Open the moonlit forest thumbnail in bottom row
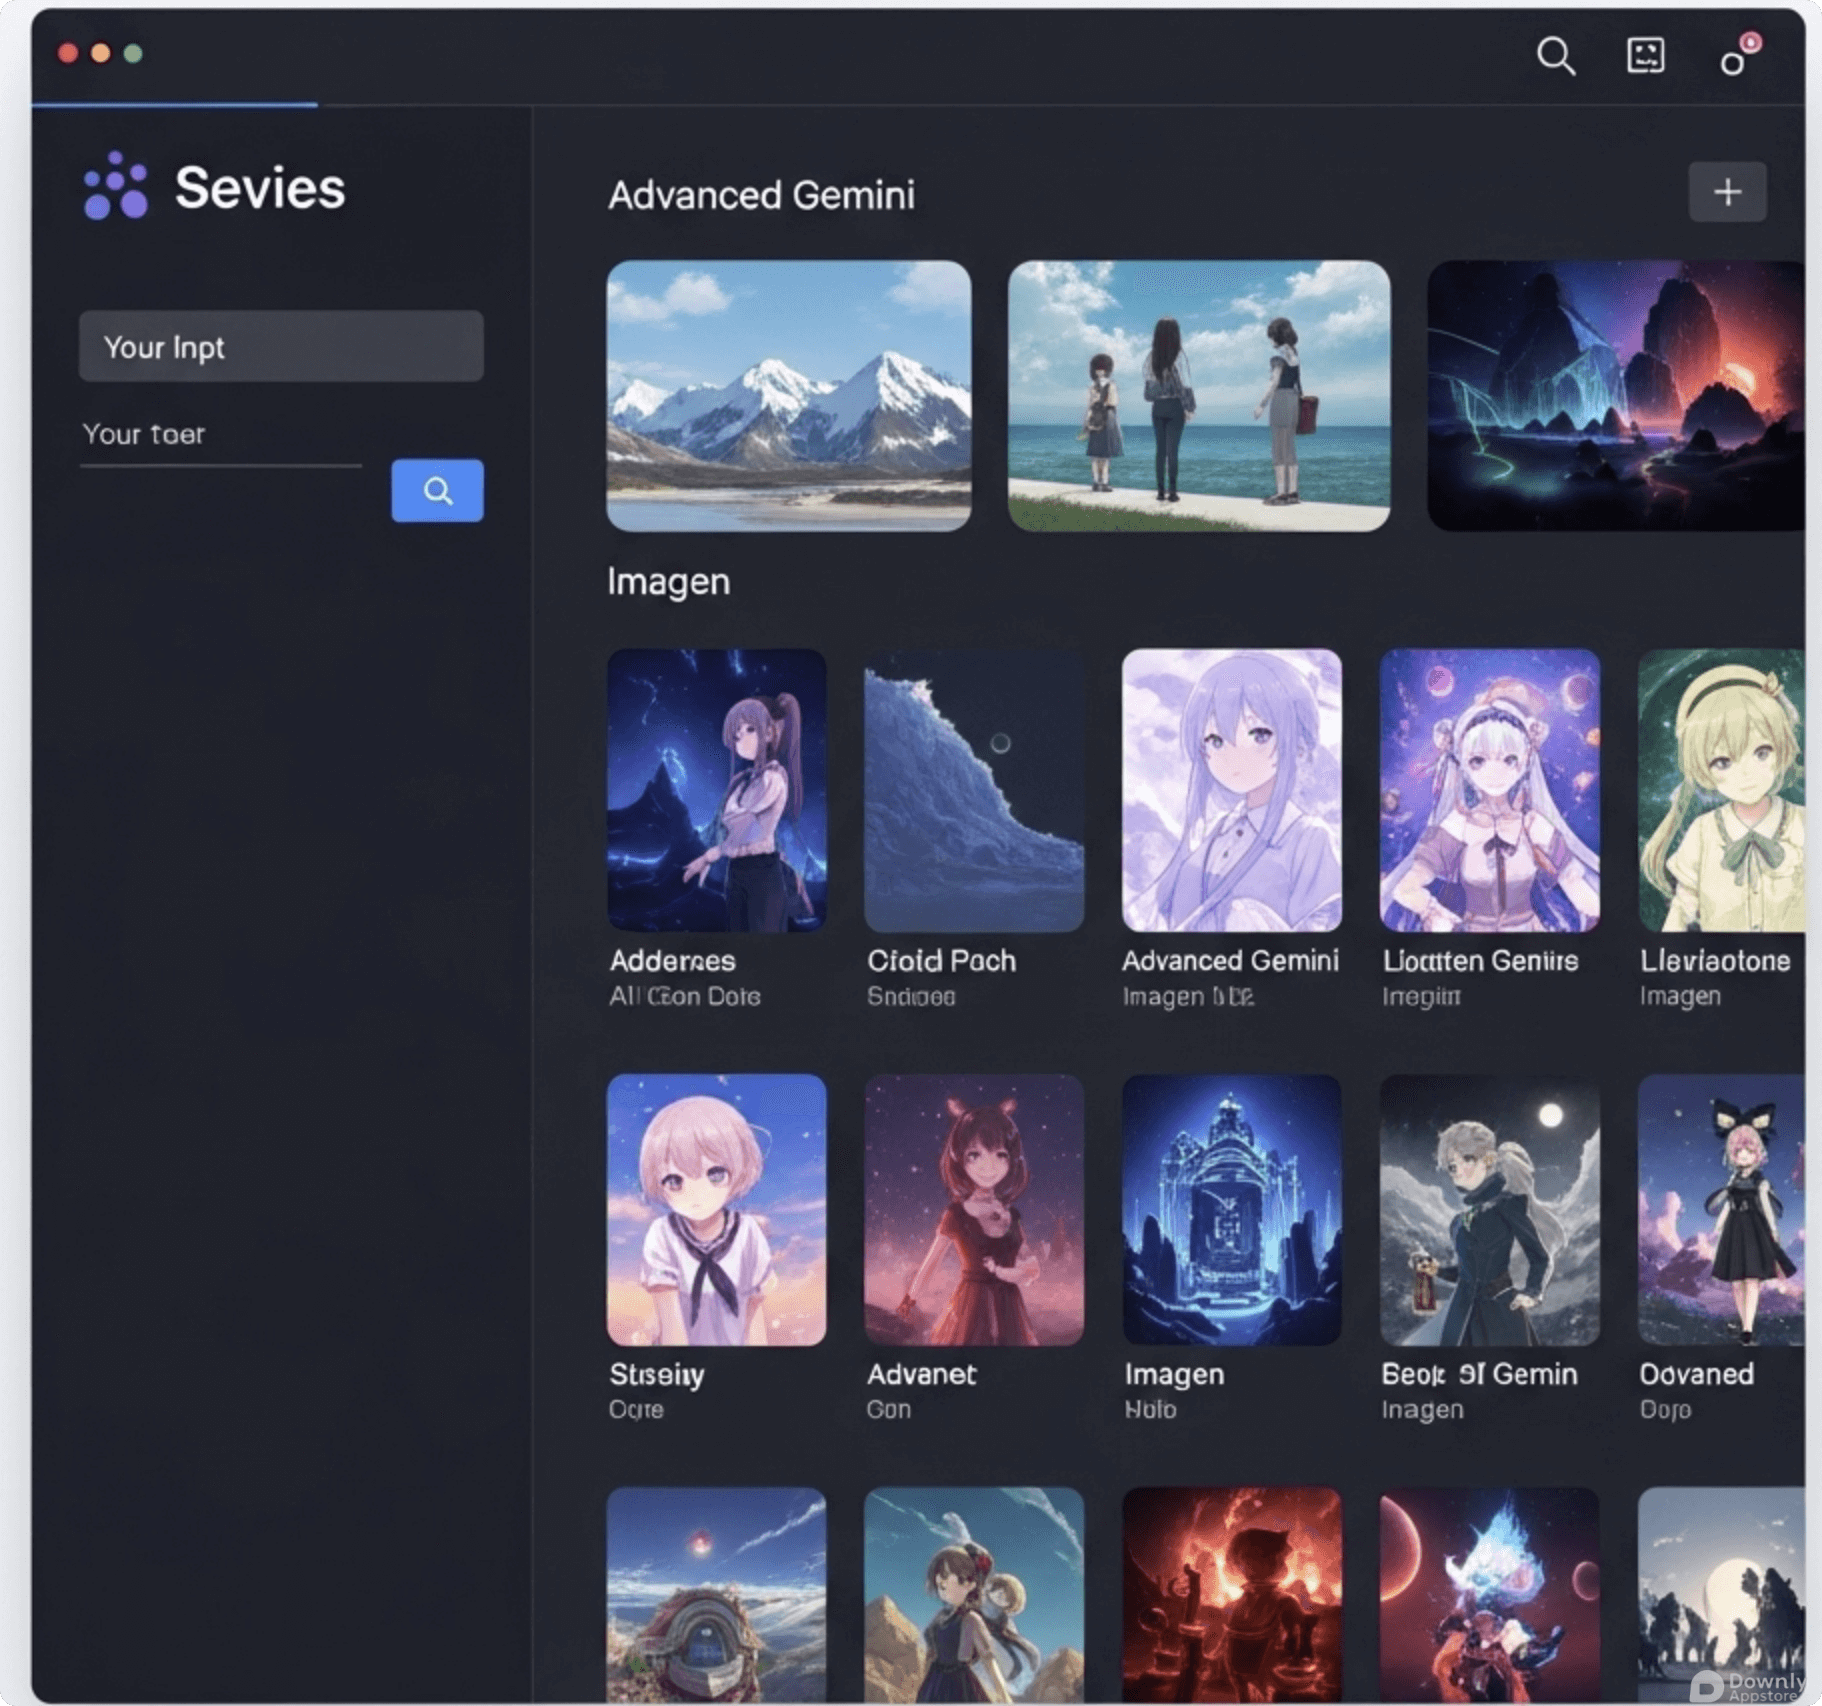 pos(1721,1595)
